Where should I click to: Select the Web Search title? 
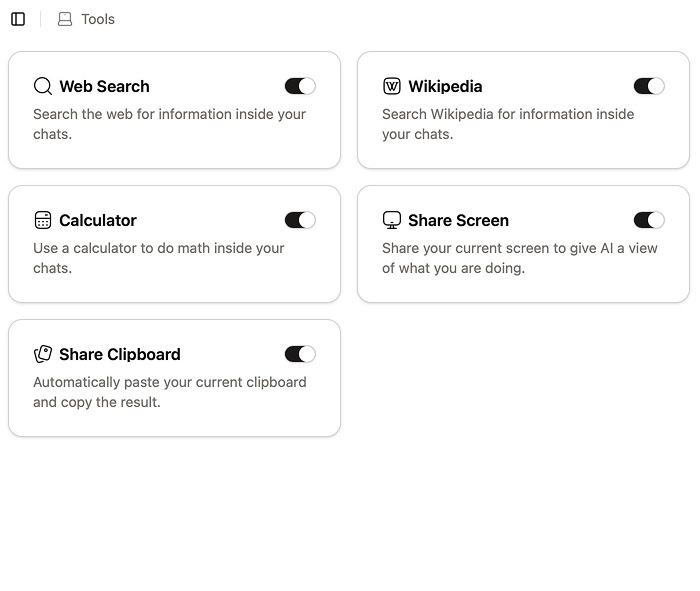(x=104, y=86)
